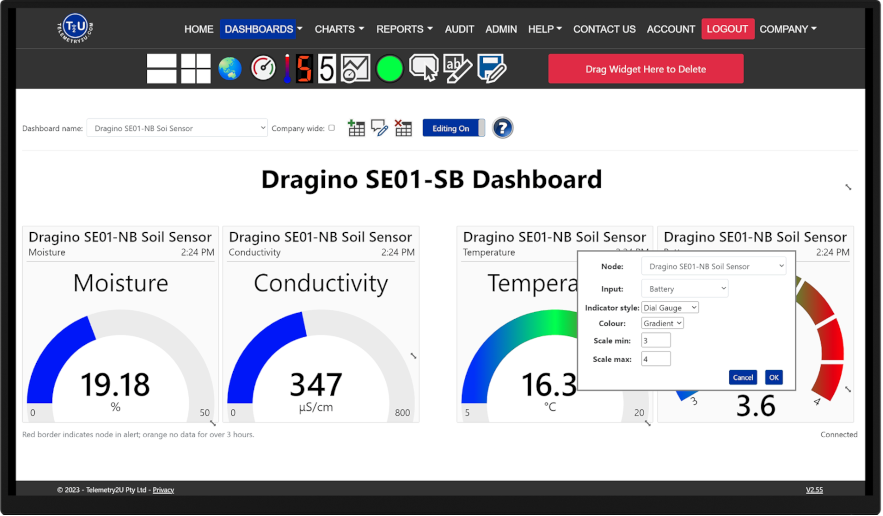Screen dimensions: 883x516
Task: Click resize handle of Conductivity widget
Action: click(413, 356)
